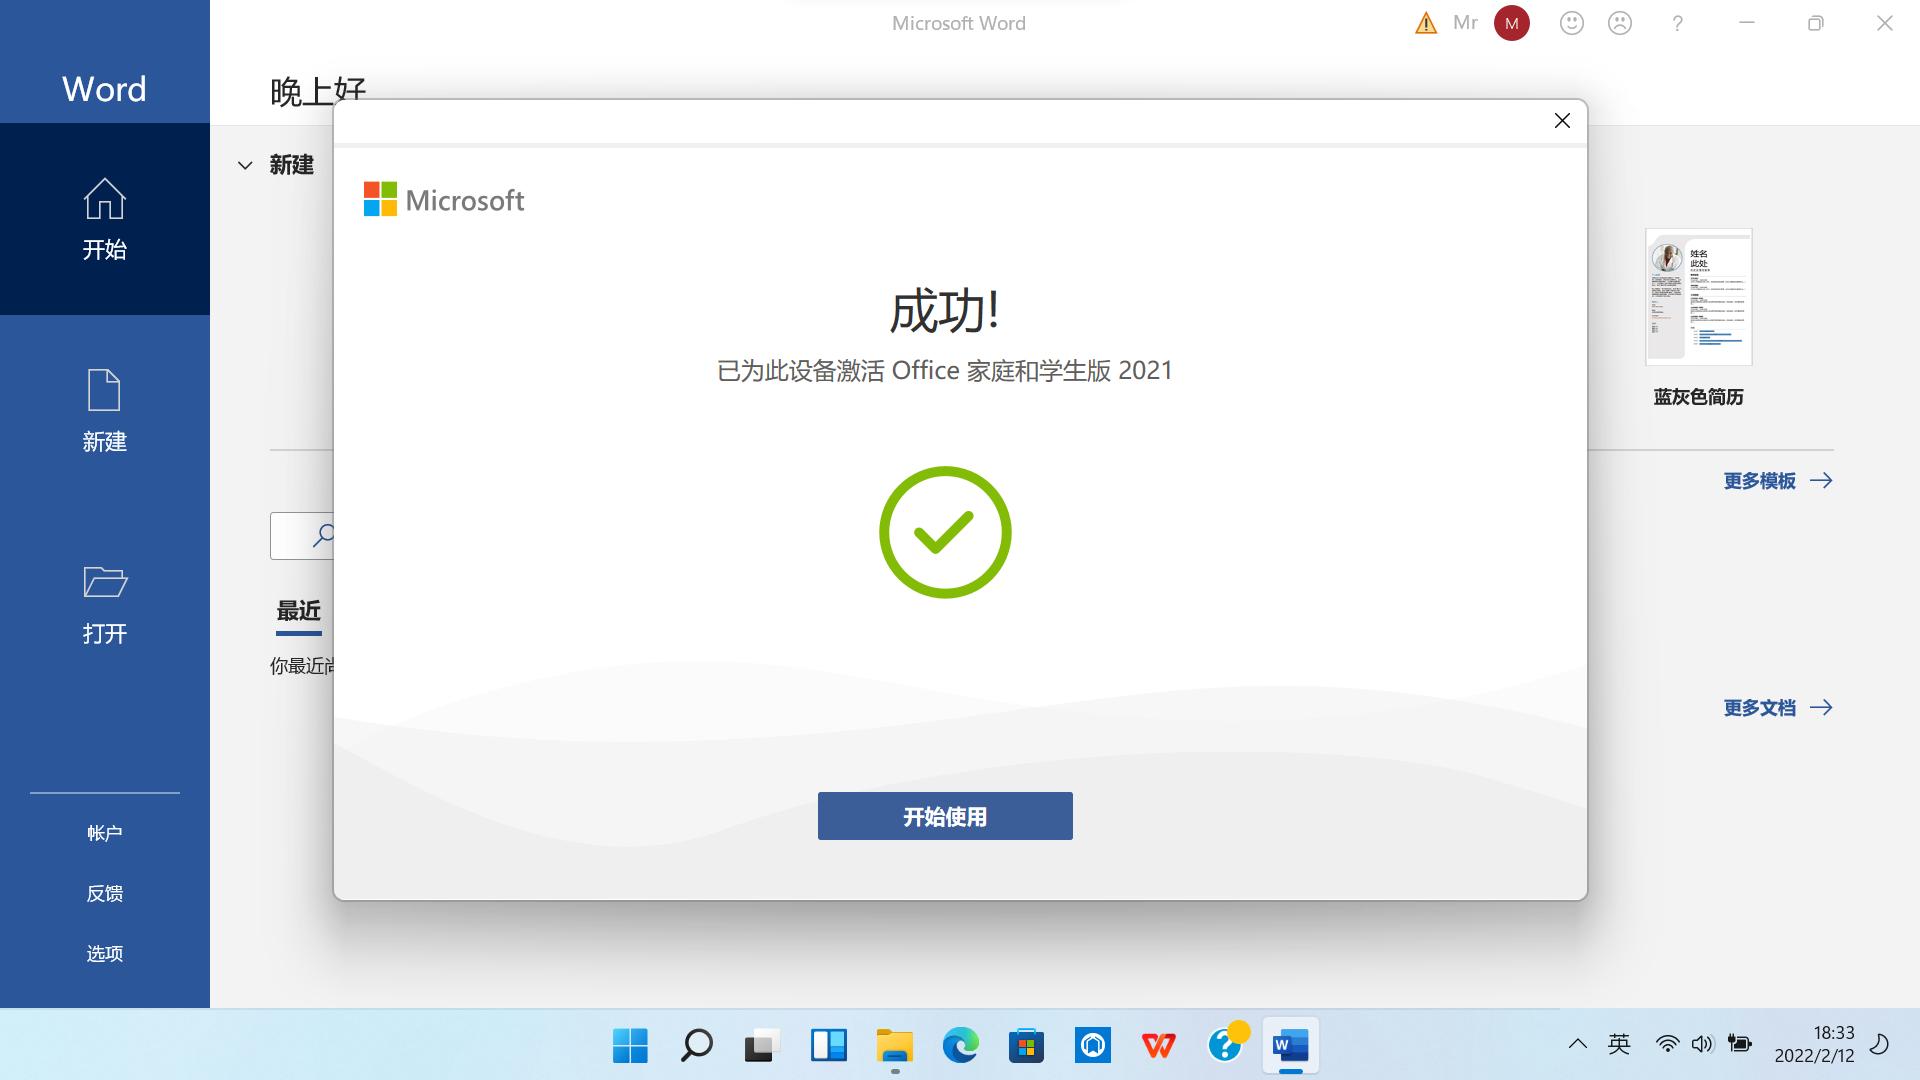The width and height of the screenshot is (1920, 1080).
Task: Launch WPS Office from the taskbar
Action: click(1158, 1046)
